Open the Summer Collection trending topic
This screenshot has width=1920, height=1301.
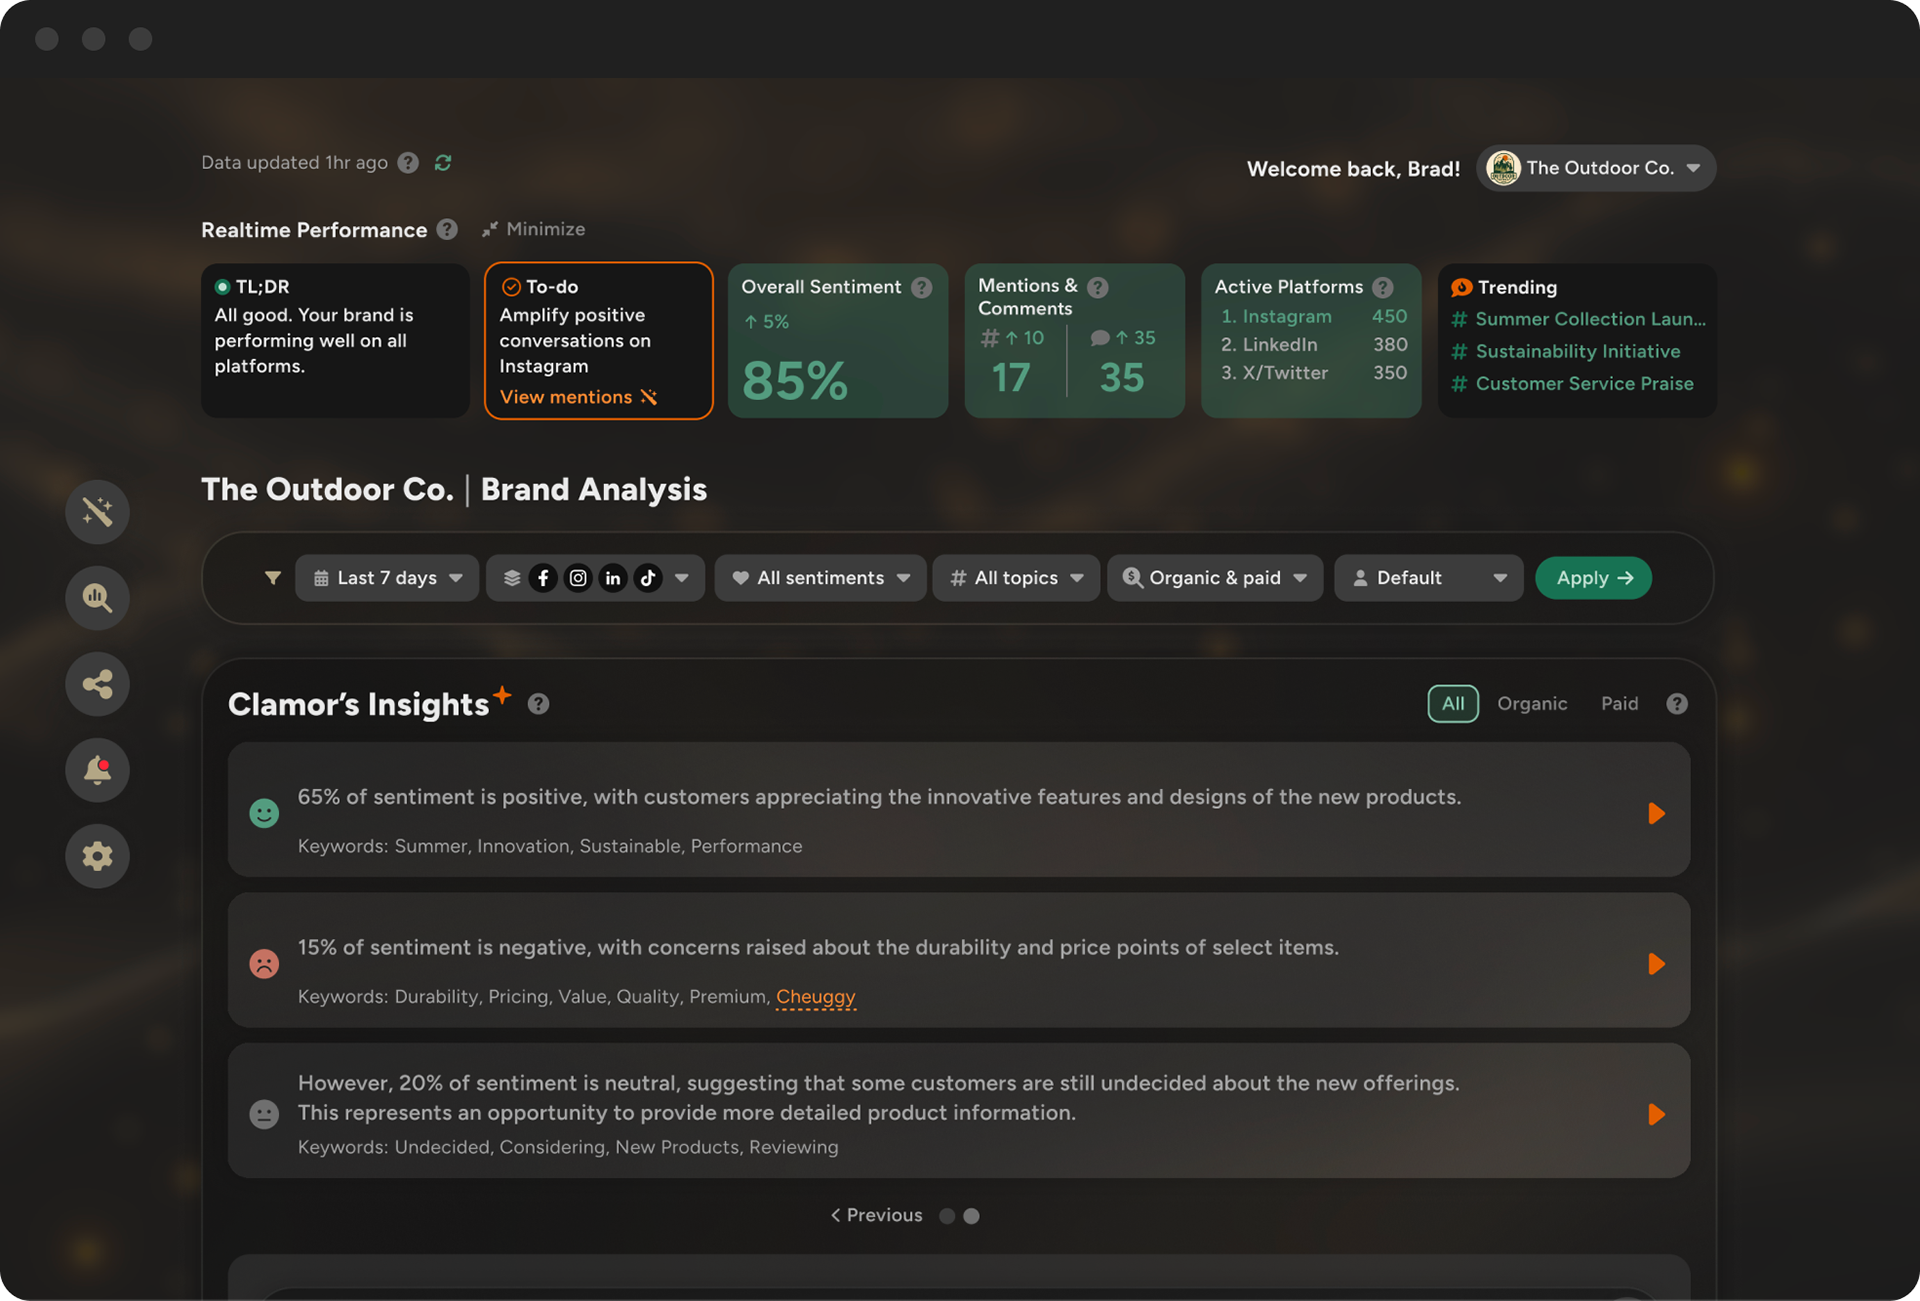point(1589,319)
